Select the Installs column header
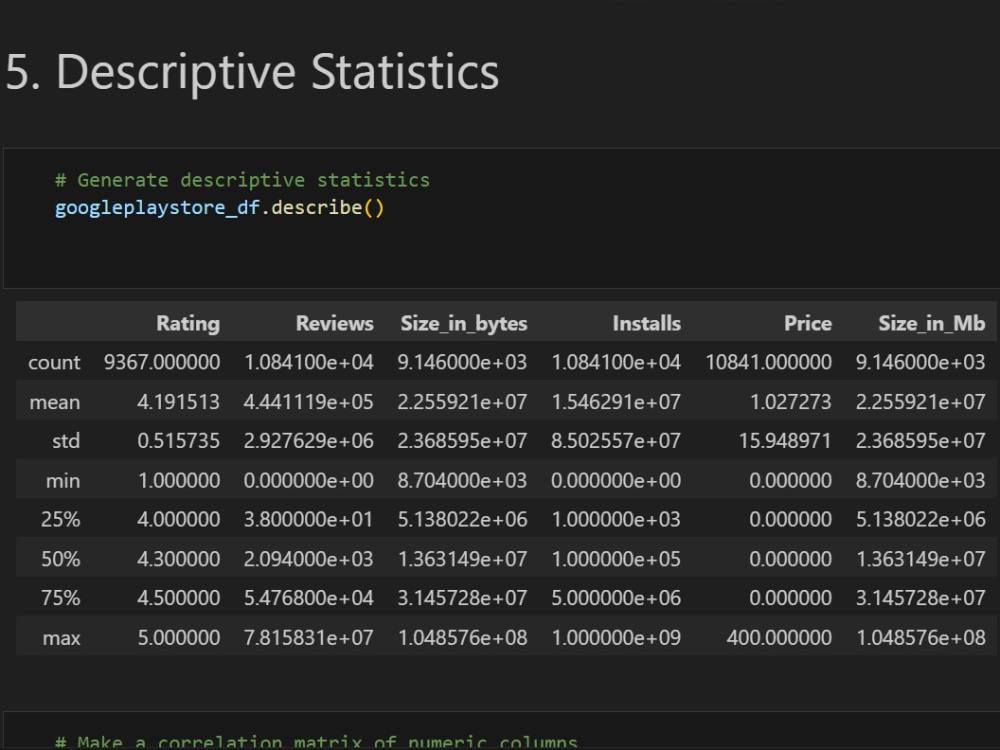This screenshot has height=750, width=1000. 647,323
